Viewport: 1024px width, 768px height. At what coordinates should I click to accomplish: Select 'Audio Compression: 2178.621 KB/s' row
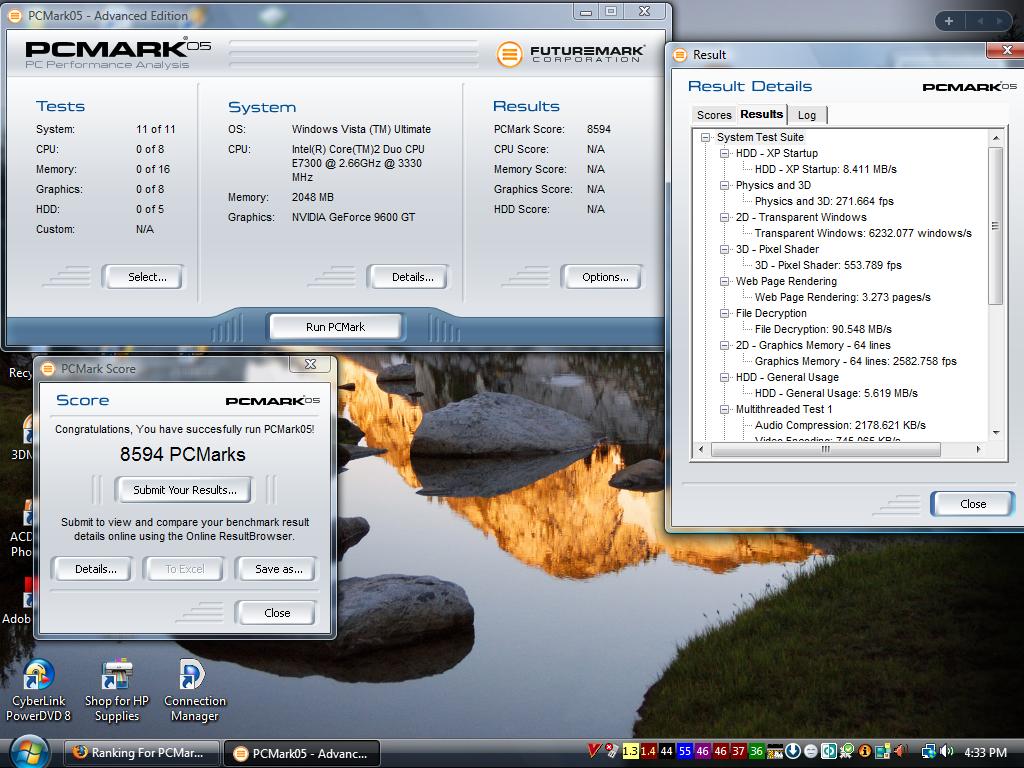tap(840, 425)
